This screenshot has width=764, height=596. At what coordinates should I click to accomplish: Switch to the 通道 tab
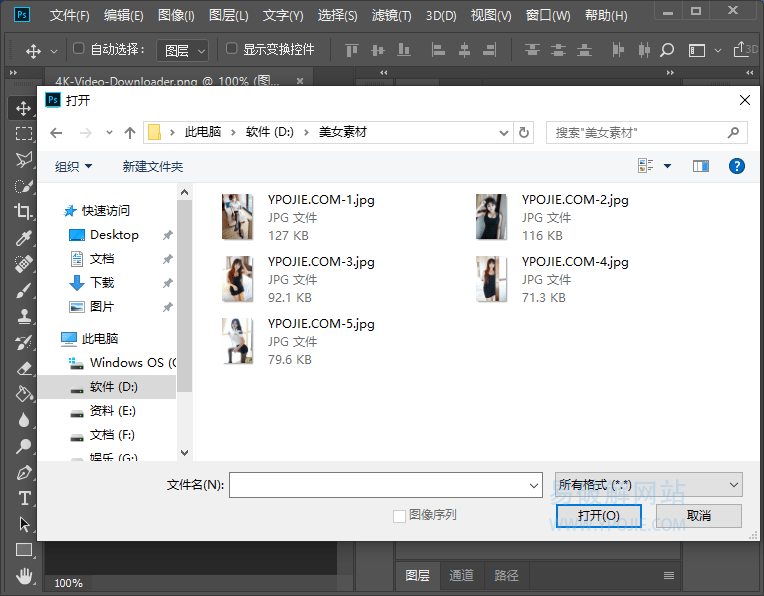tap(461, 575)
